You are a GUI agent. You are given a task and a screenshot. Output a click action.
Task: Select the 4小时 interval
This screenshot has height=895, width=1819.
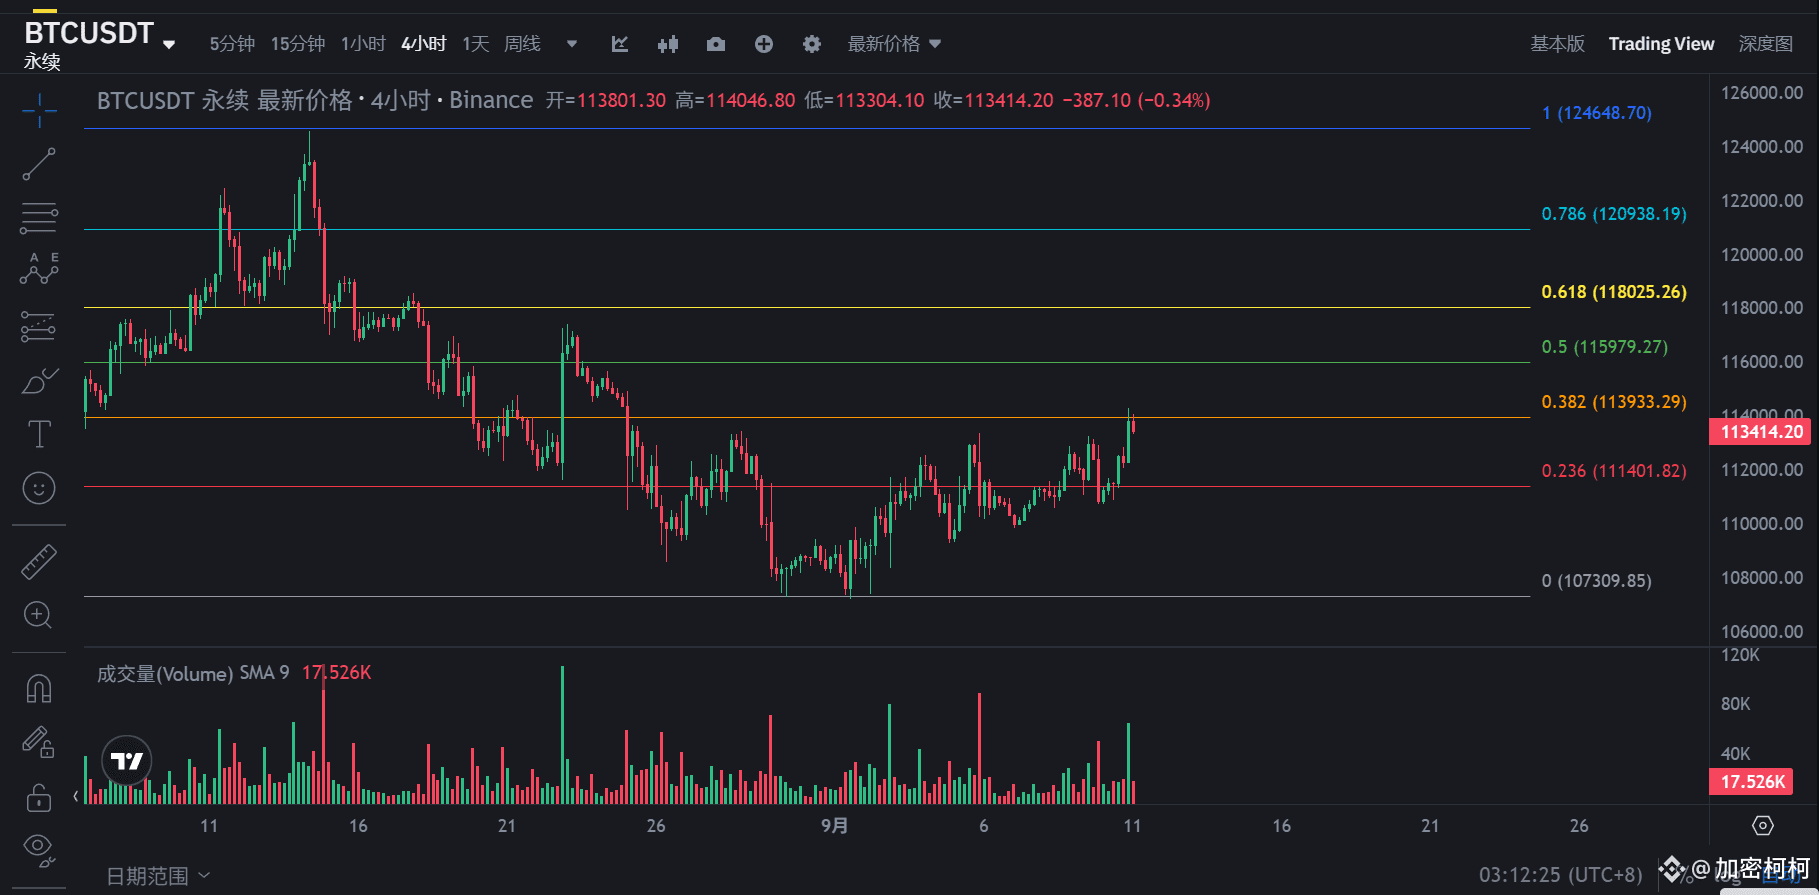point(424,44)
